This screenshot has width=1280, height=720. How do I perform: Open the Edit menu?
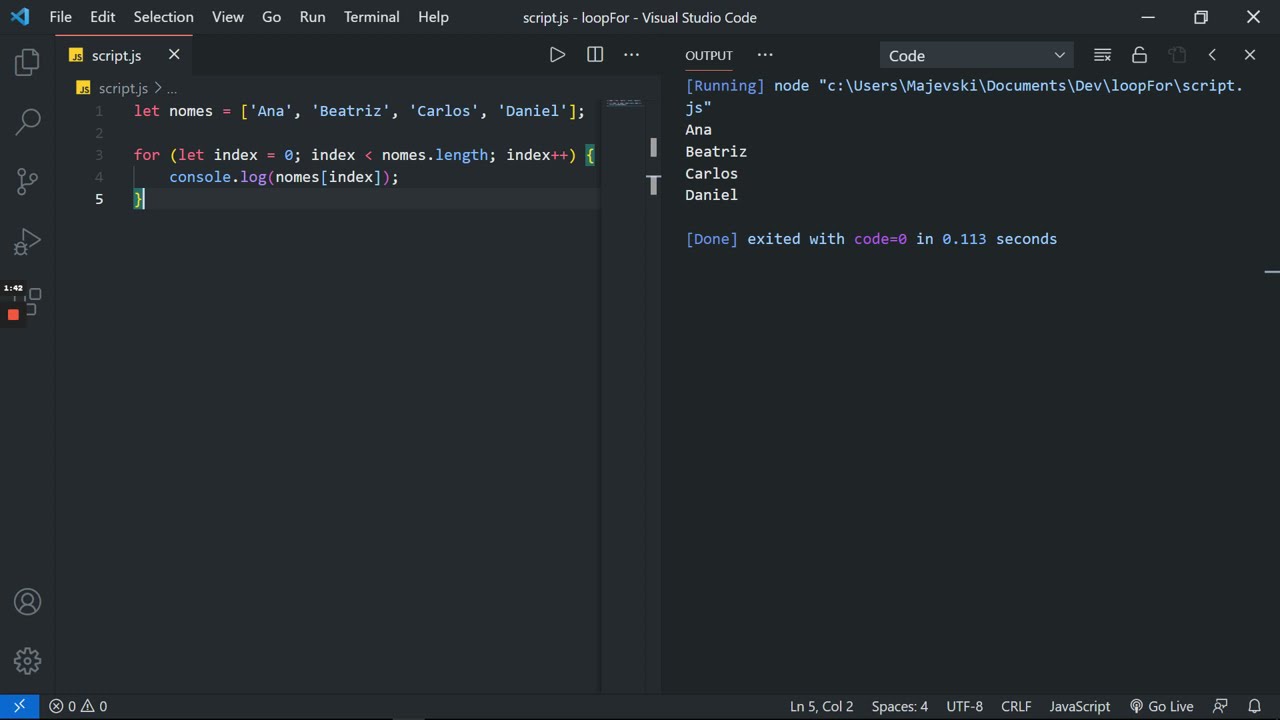point(102,17)
